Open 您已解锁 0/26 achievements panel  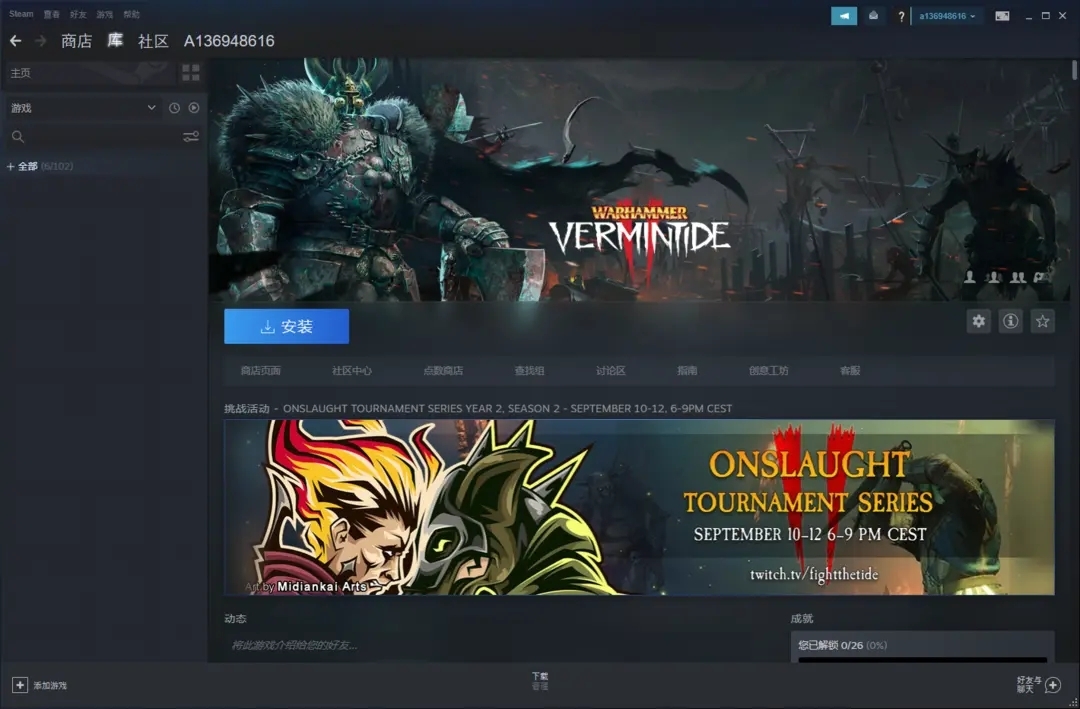point(922,647)
